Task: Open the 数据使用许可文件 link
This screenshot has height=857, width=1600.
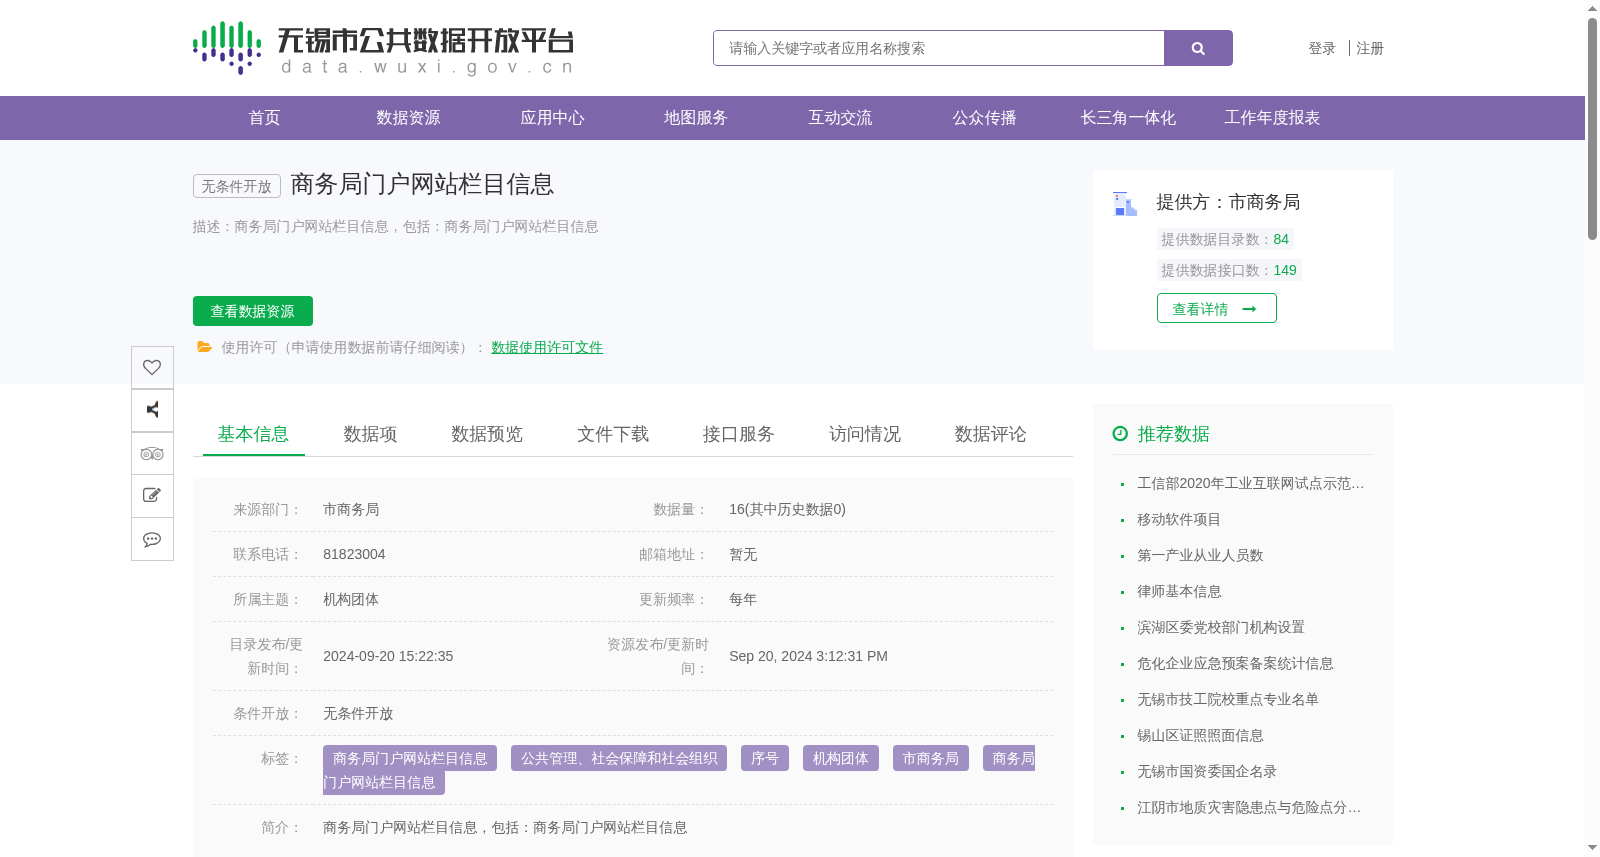Action: [x=547, y=347]
